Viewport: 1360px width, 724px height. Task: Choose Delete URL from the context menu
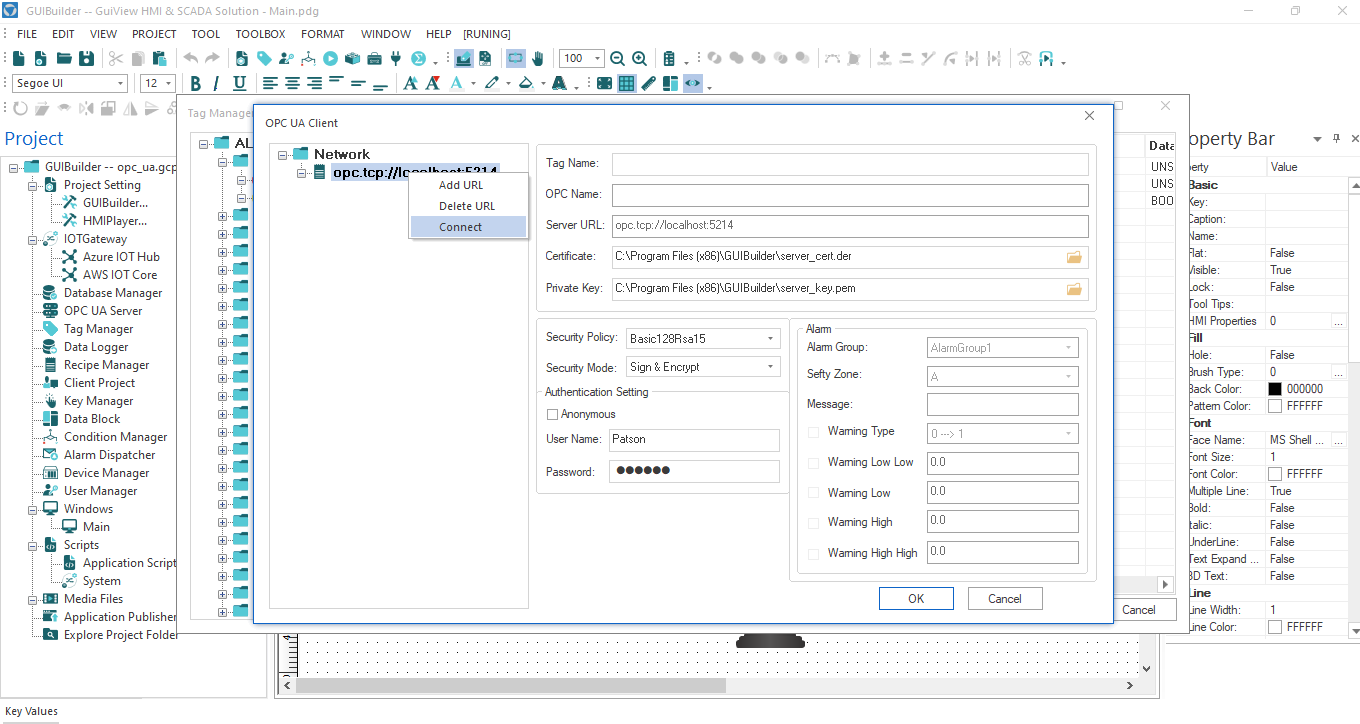[468, 206]
